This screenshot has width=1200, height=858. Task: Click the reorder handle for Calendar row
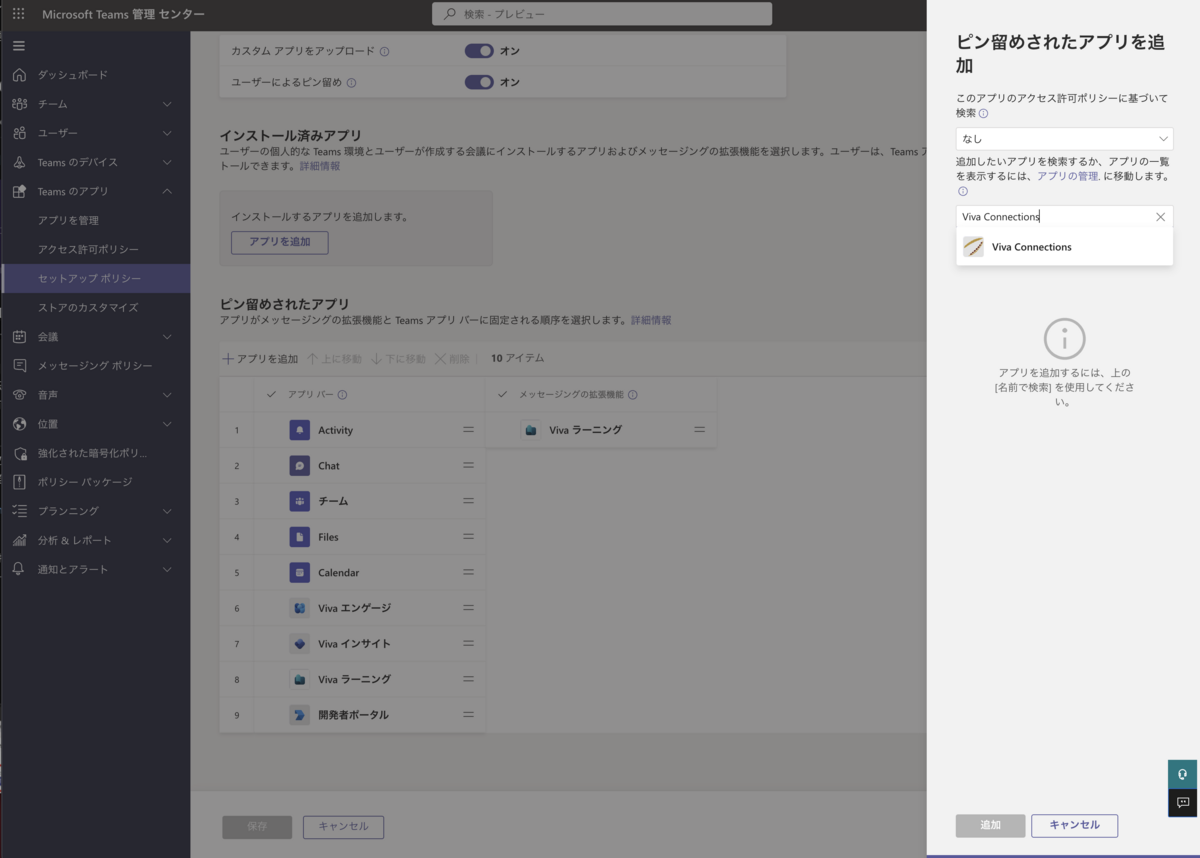coord(468,573)
